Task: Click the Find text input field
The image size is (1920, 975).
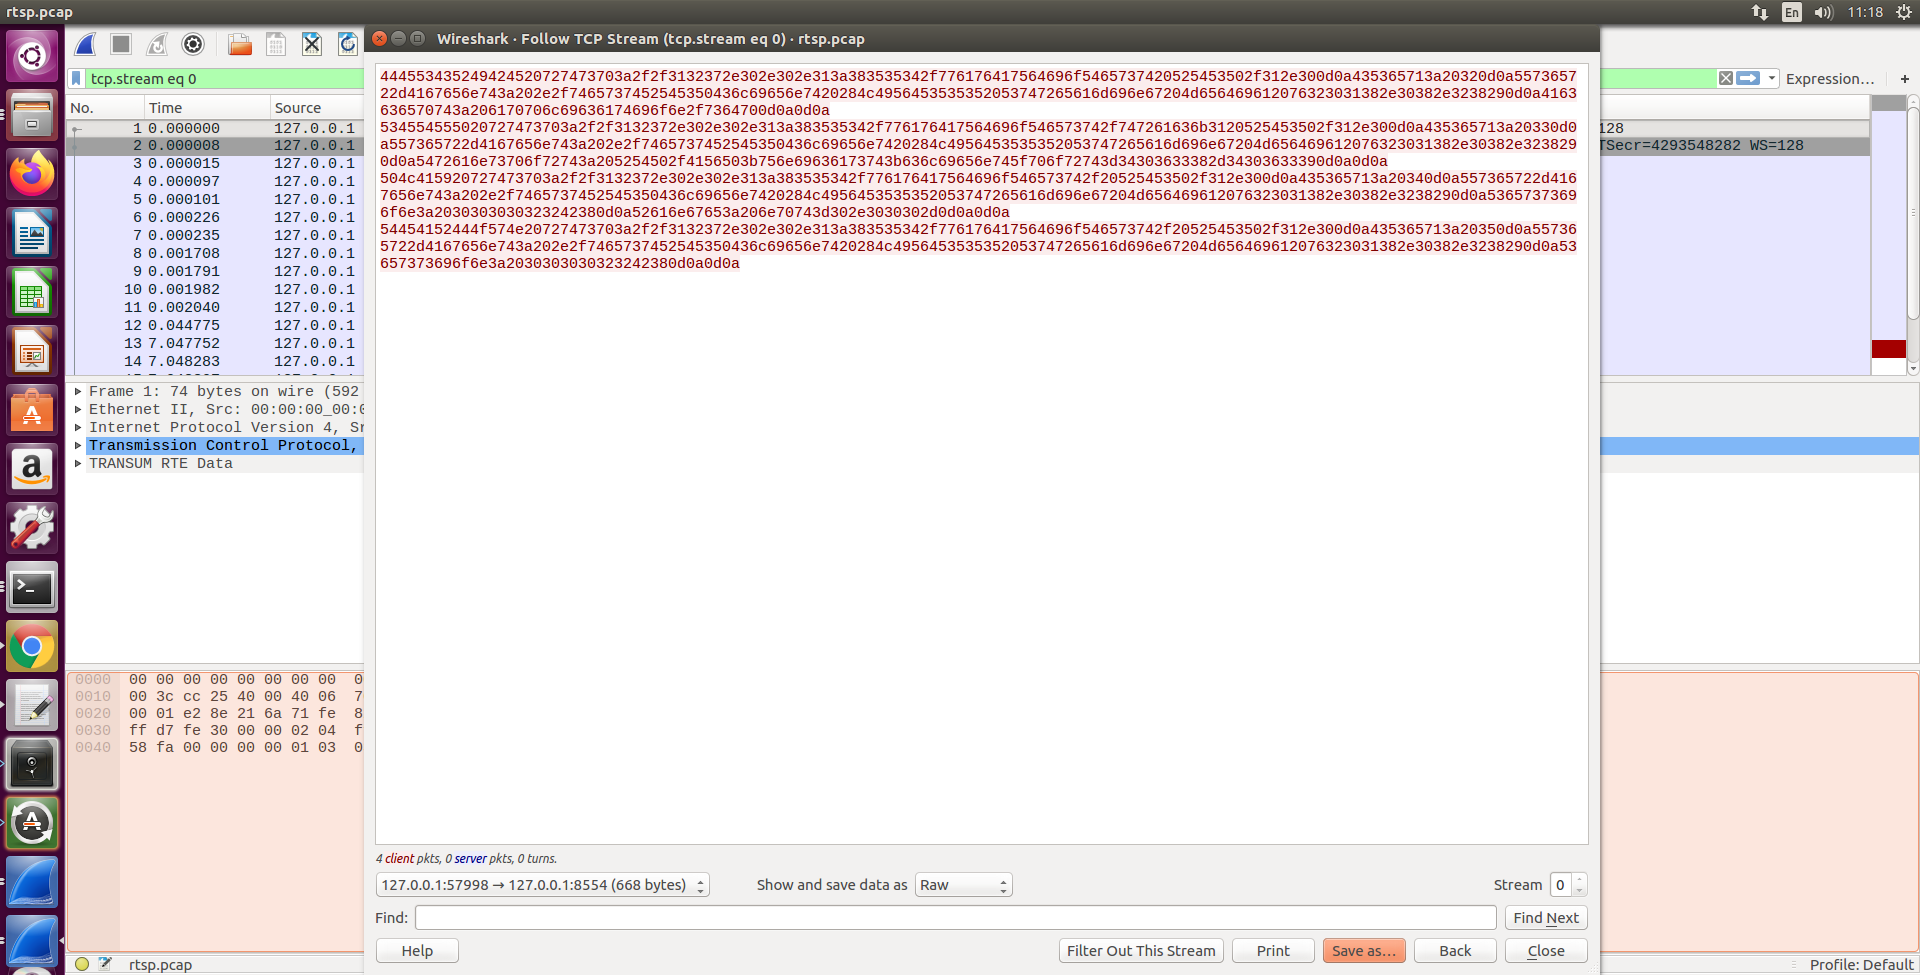Action: pyautogui.click(x=956, y=918)
